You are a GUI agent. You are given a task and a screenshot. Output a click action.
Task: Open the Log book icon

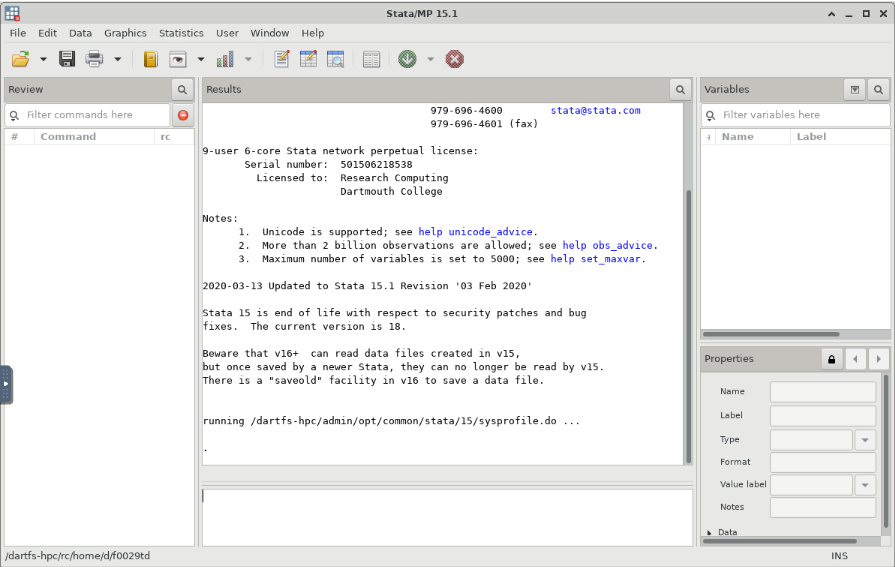pyautogui.click(x=150, y=59)
